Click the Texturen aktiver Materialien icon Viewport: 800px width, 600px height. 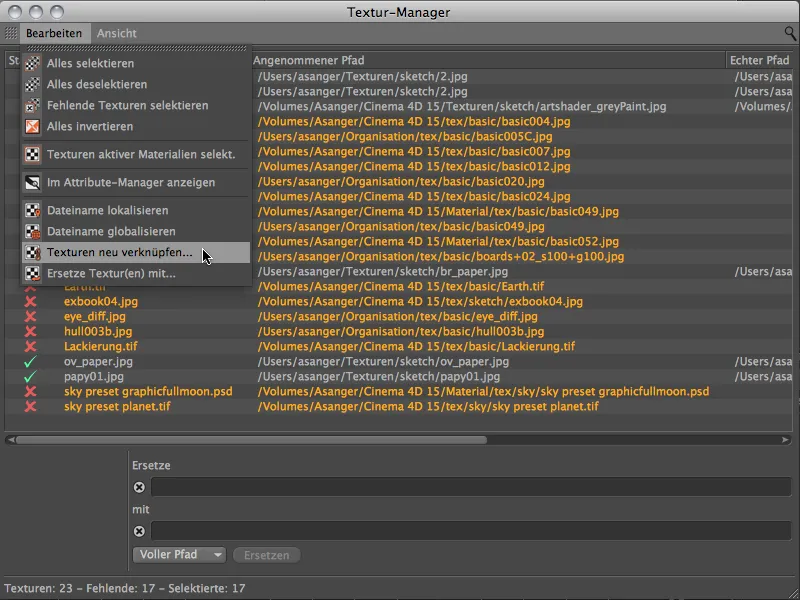click(33, 154)
